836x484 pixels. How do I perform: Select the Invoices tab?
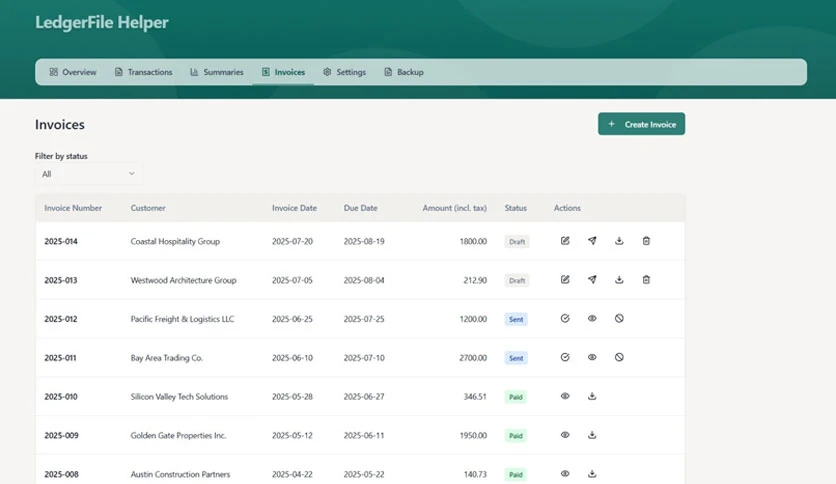283,72
